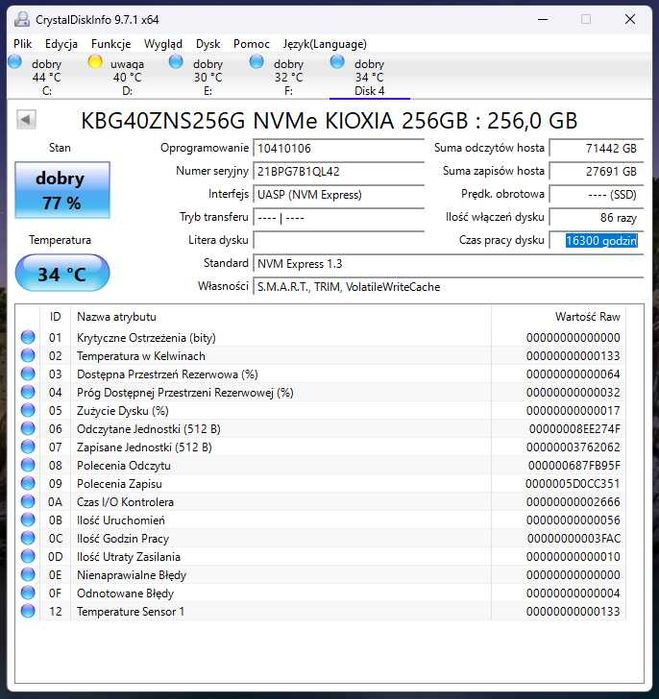
Task: Select the yellow caution orb for drive D:
Action: click(95, 62)
